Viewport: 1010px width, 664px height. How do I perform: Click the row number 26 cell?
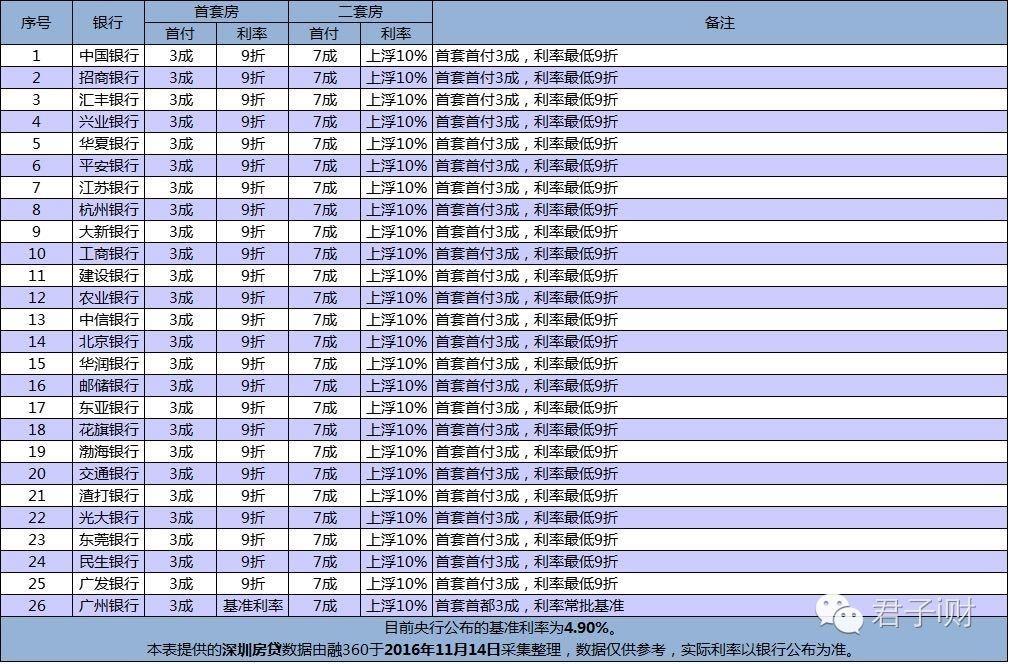click(36, 606)
